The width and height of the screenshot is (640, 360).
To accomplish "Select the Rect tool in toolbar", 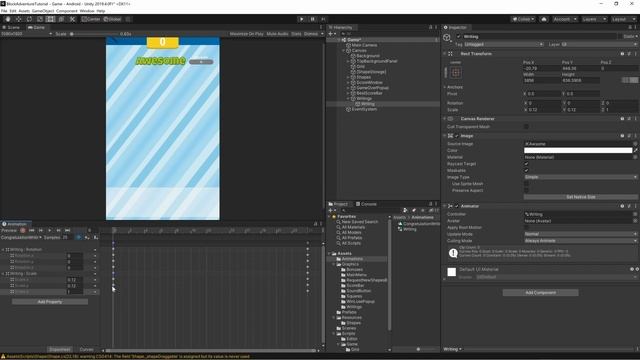I will point(51,19).
